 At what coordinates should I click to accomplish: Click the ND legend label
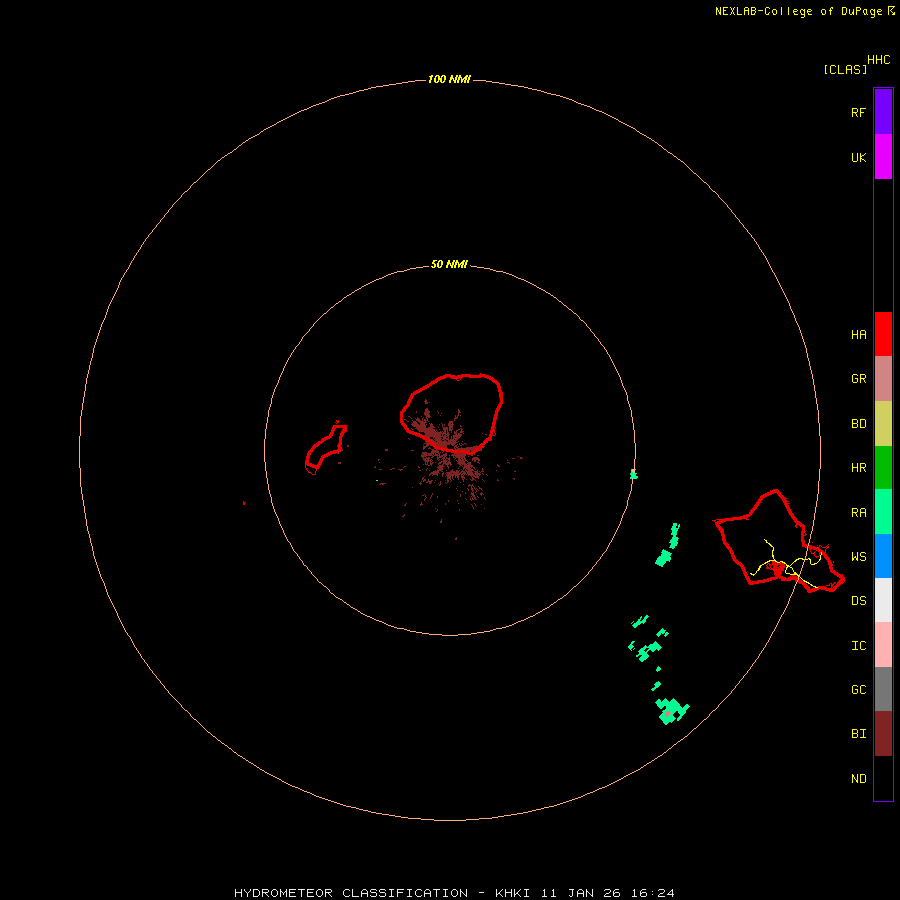coord(858,778)
